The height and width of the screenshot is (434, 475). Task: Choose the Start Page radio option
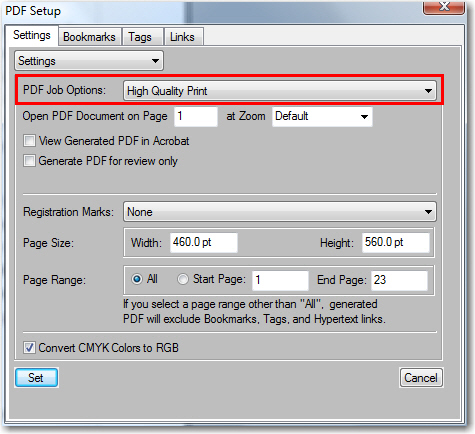tap(183, 279)
